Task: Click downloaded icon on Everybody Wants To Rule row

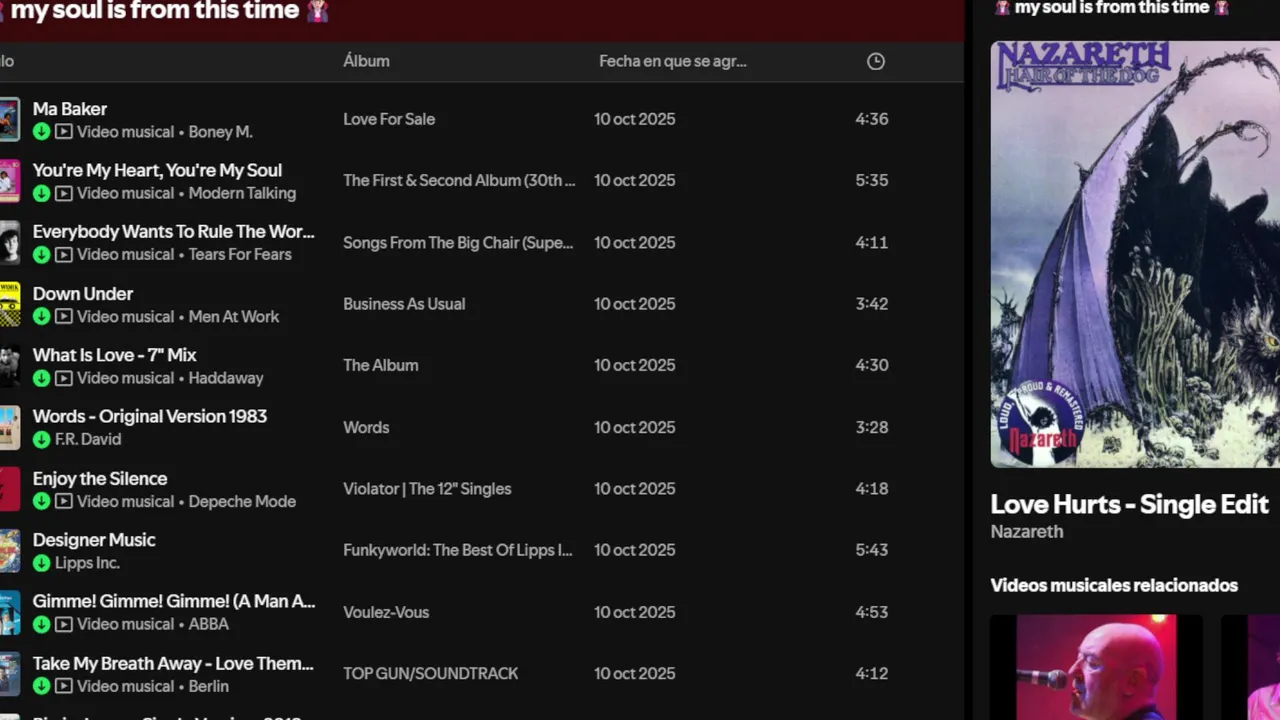Action: pos(41,254)
